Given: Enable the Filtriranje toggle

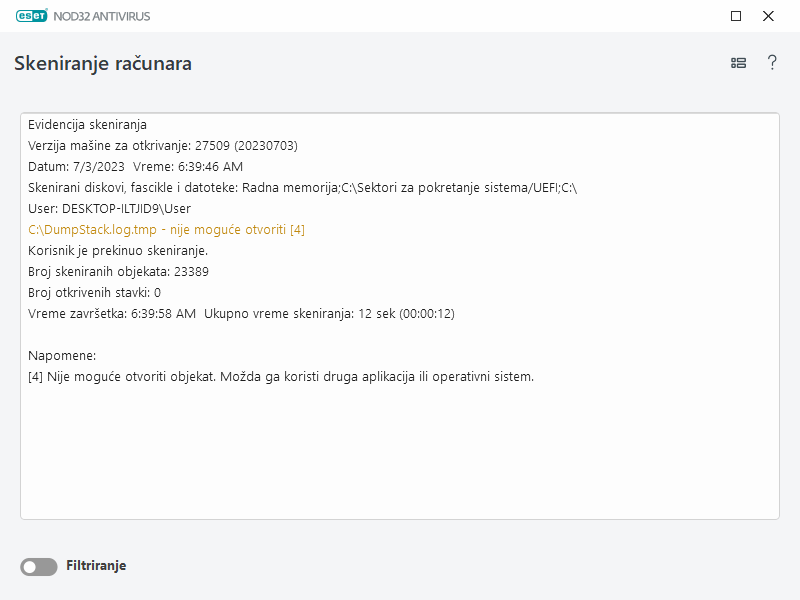Looking at the screenshot, I should click(x=38, y=566).
